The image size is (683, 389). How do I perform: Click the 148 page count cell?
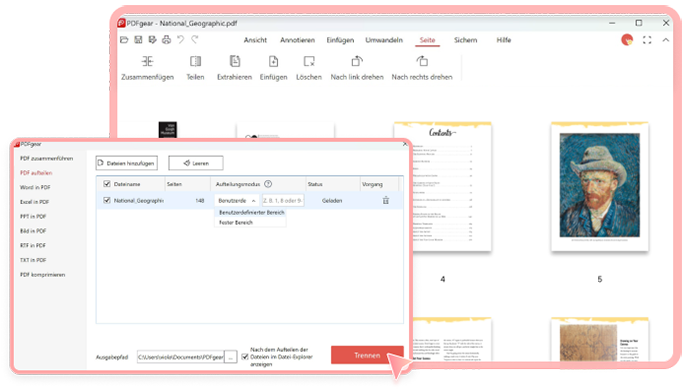point(200,201)
